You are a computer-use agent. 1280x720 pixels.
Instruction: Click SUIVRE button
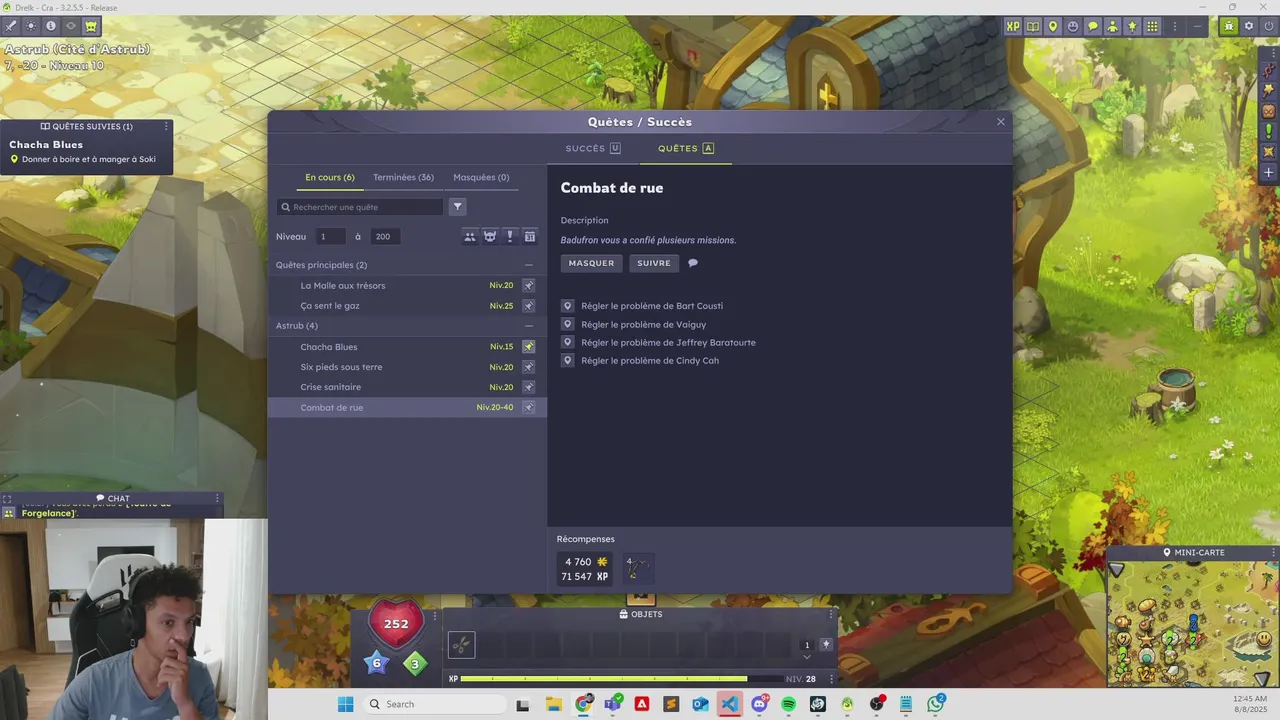pos(654,263)
